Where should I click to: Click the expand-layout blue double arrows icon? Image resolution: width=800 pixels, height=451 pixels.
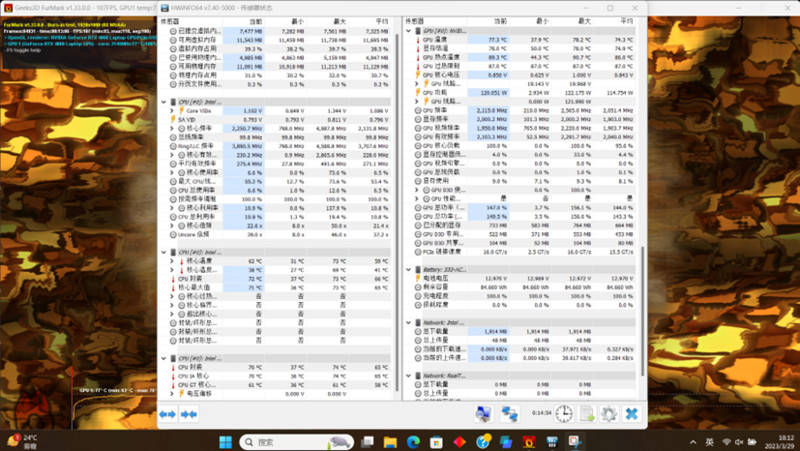pos(167,414)
